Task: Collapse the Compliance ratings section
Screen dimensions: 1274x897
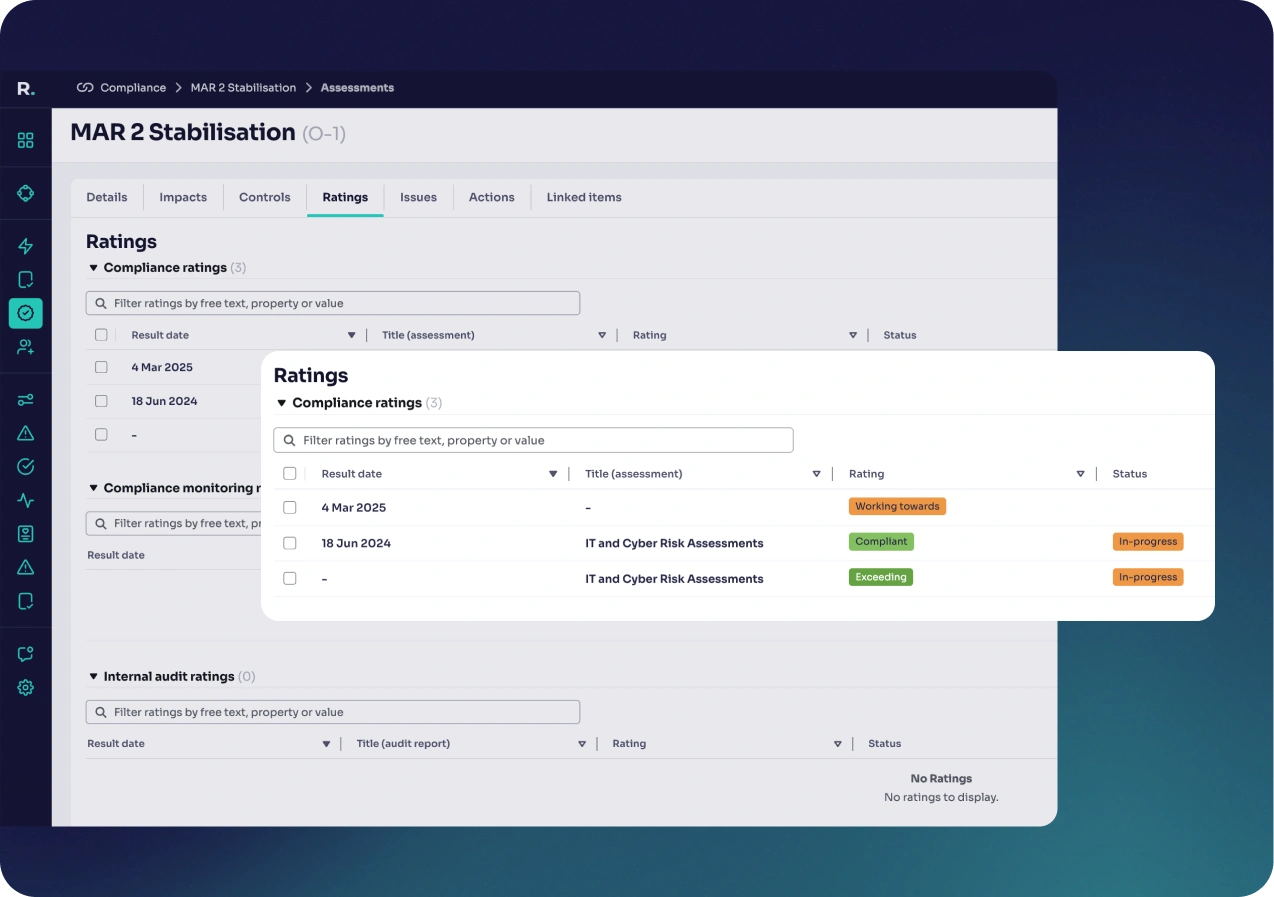Action: pyautogui.click(x=281, y=402)
